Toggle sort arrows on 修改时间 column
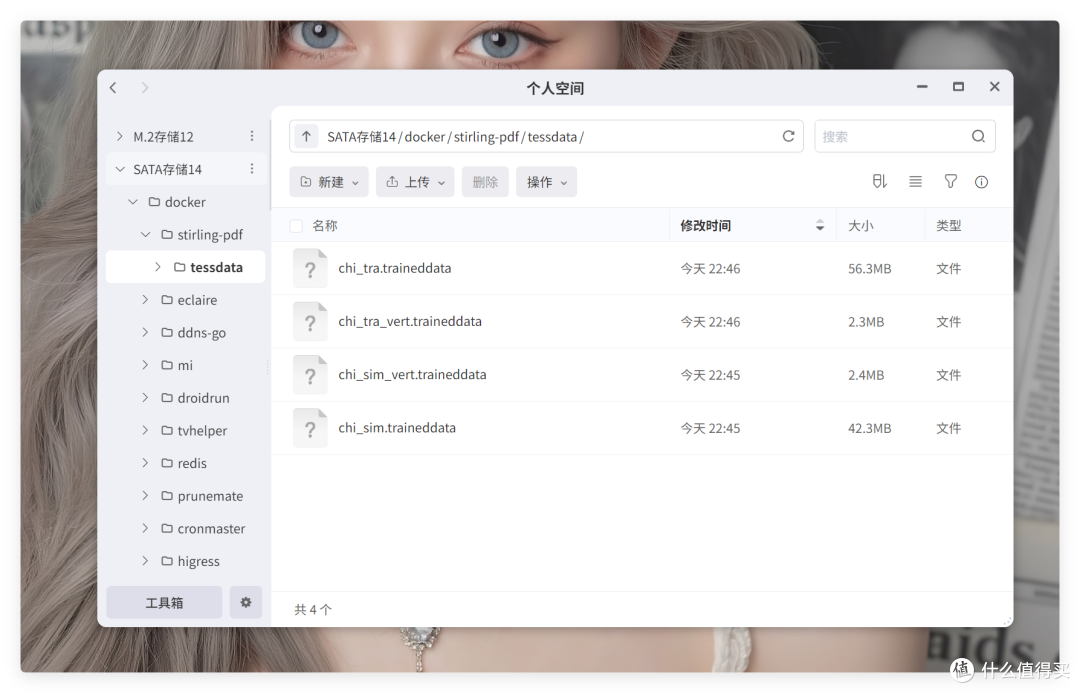 (x=820, y=225)
